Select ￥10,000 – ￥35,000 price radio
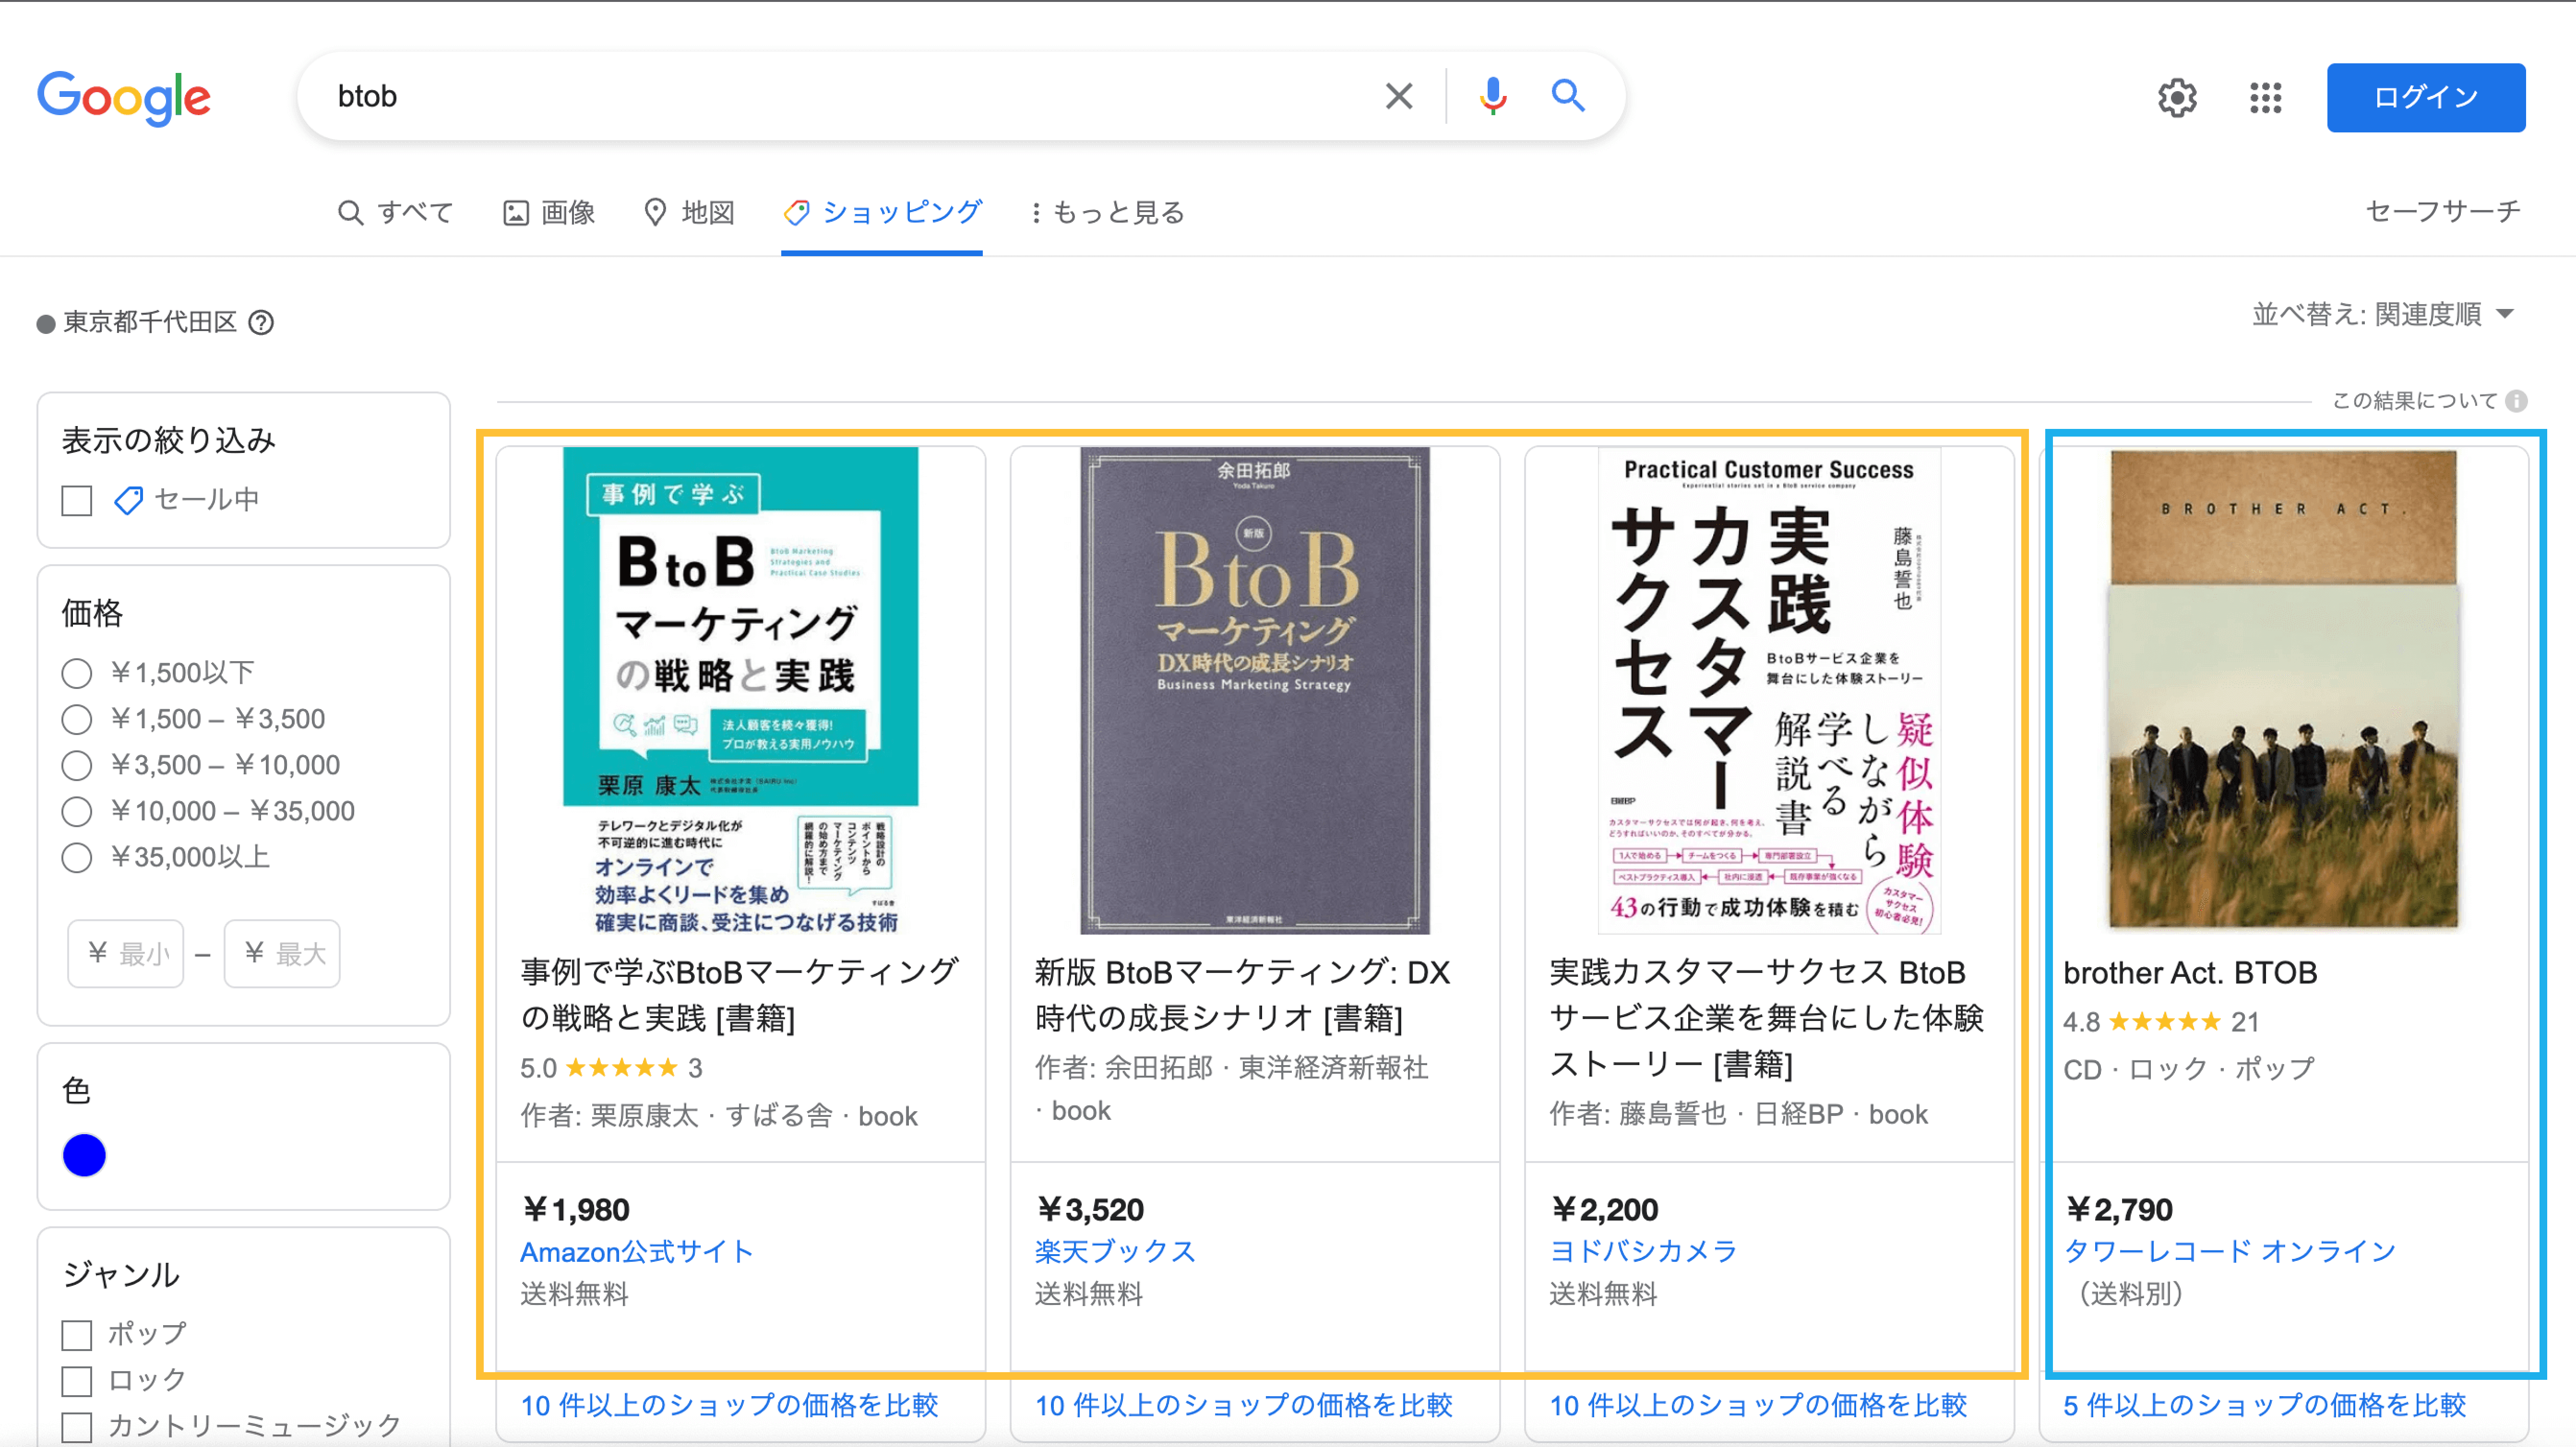The height and width of the screenshot is (1447, 2576). (77, 811)
